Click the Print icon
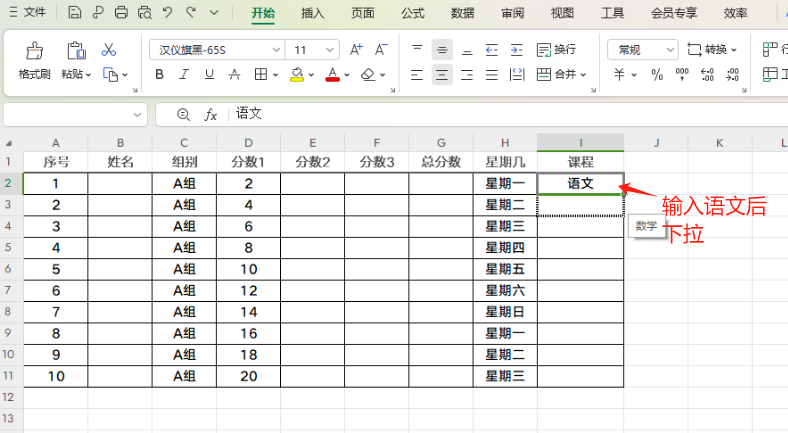Viewport: 788px width, 433px height. point(121,13)
